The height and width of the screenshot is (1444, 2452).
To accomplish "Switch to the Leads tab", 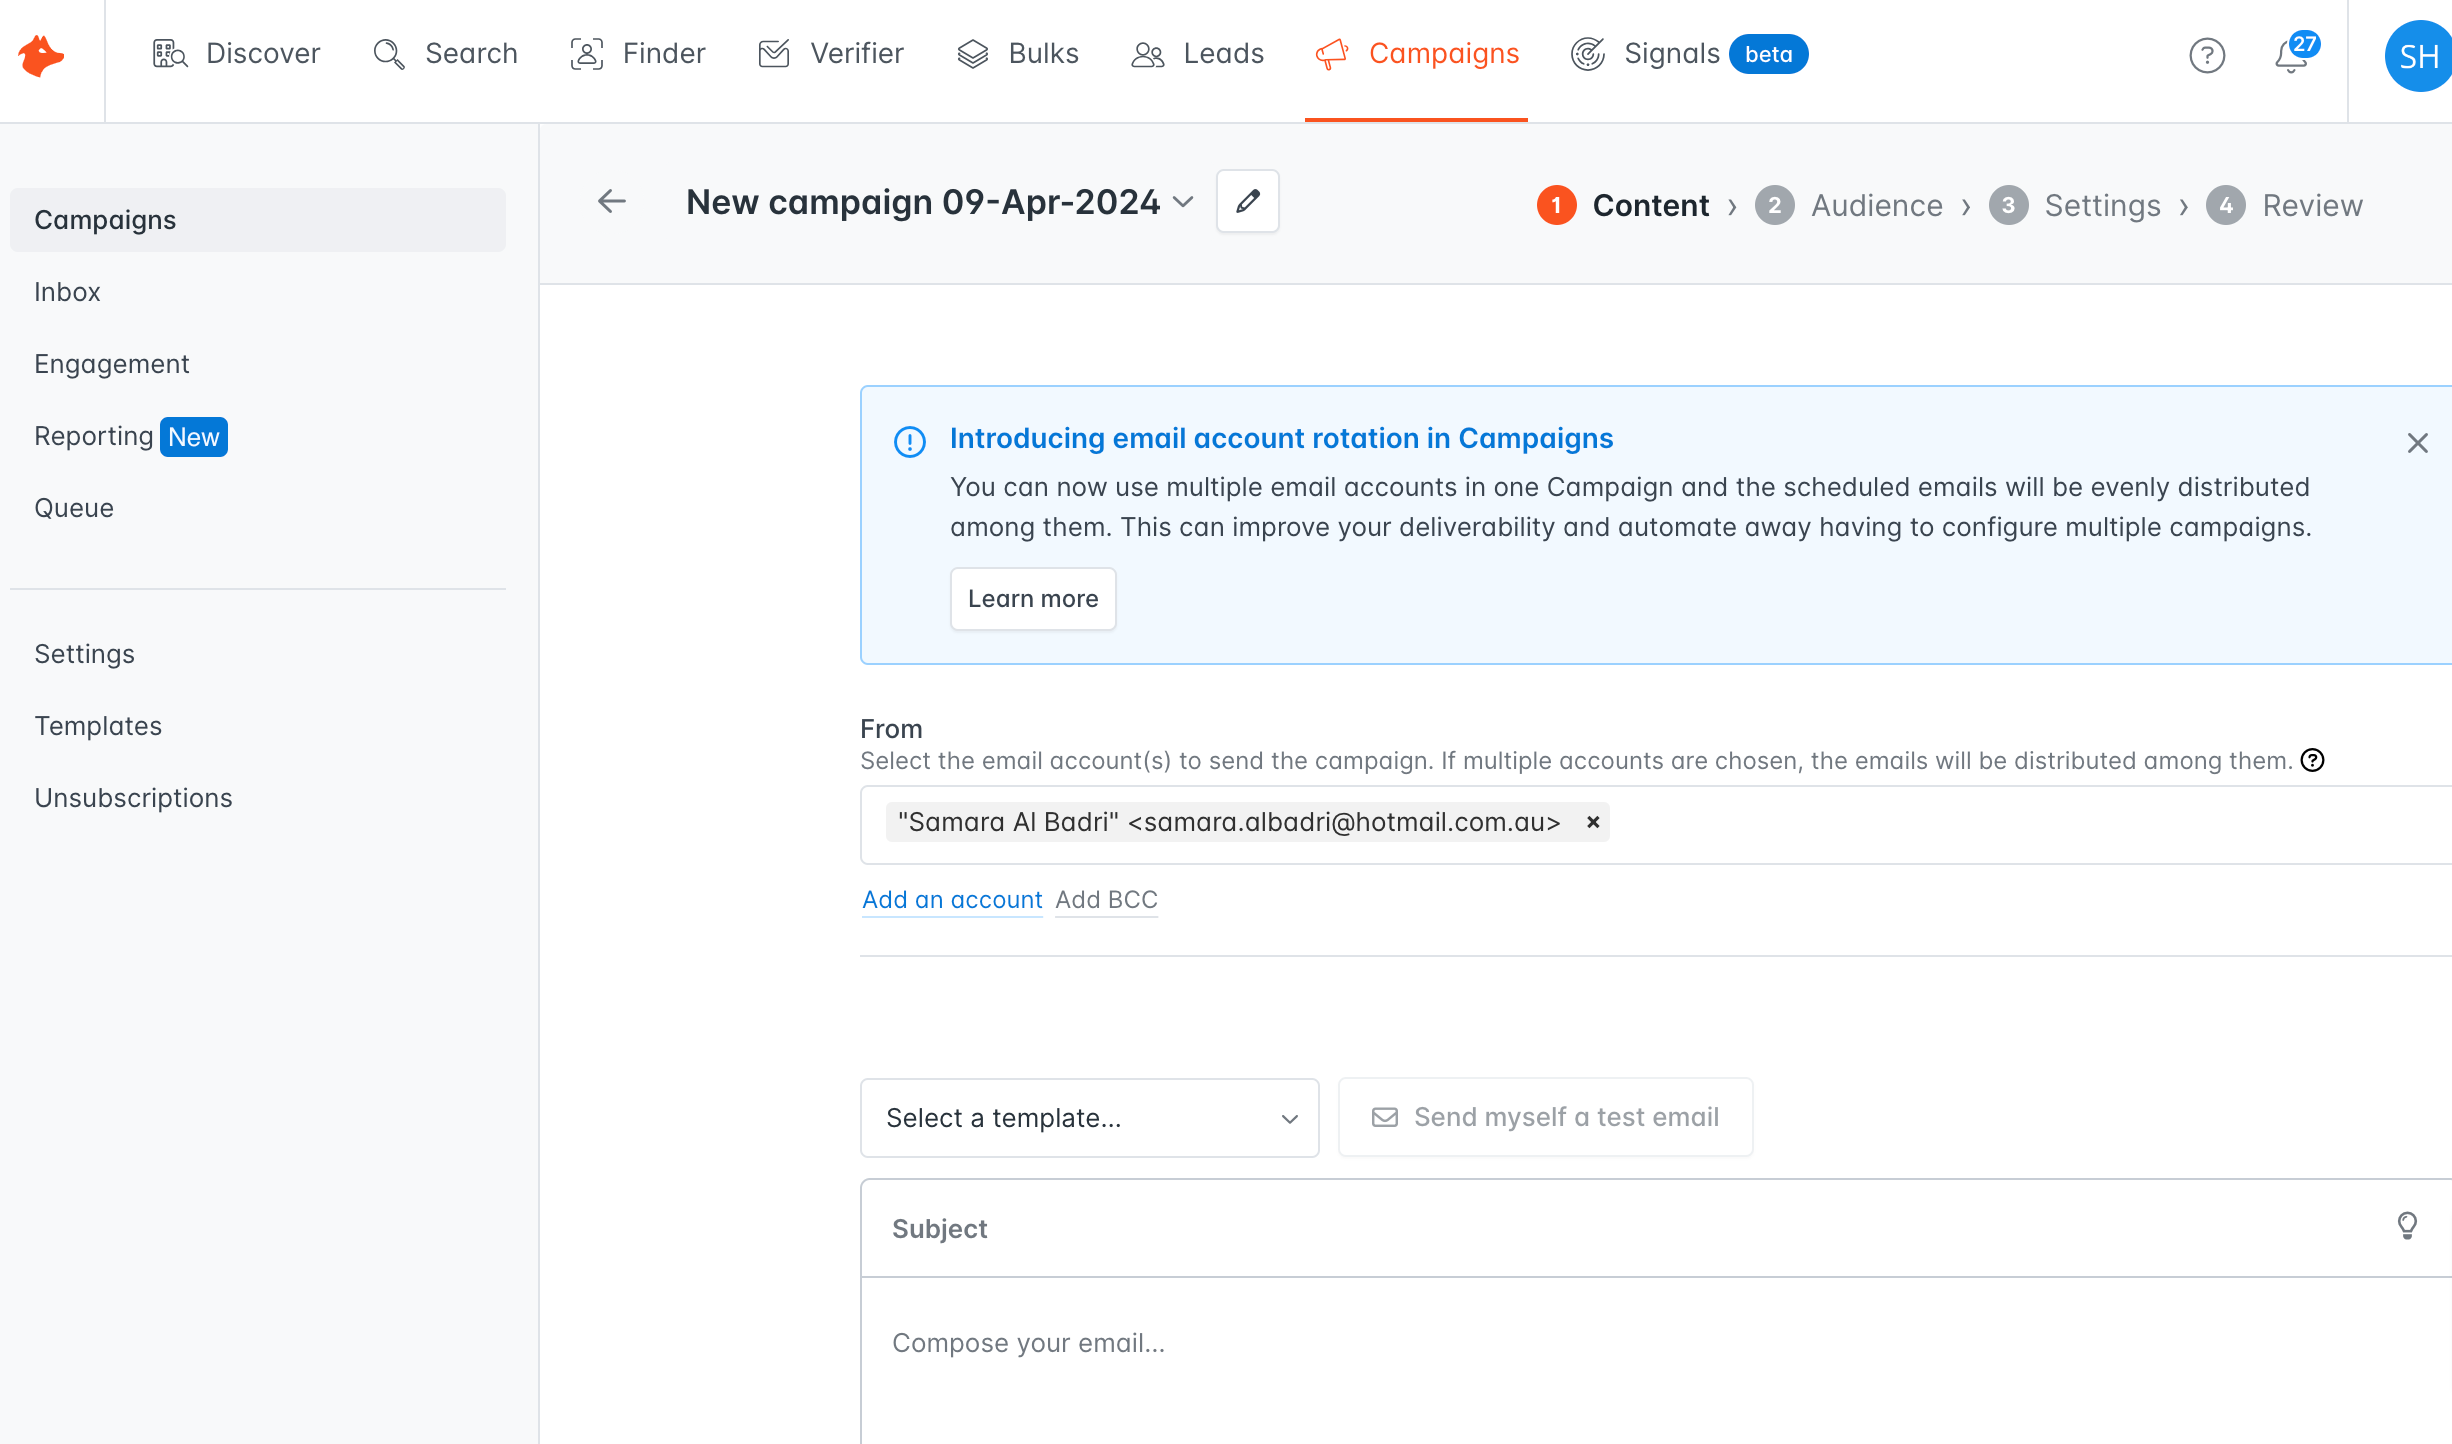I will pyautogui.click(x=1198, y=54).
